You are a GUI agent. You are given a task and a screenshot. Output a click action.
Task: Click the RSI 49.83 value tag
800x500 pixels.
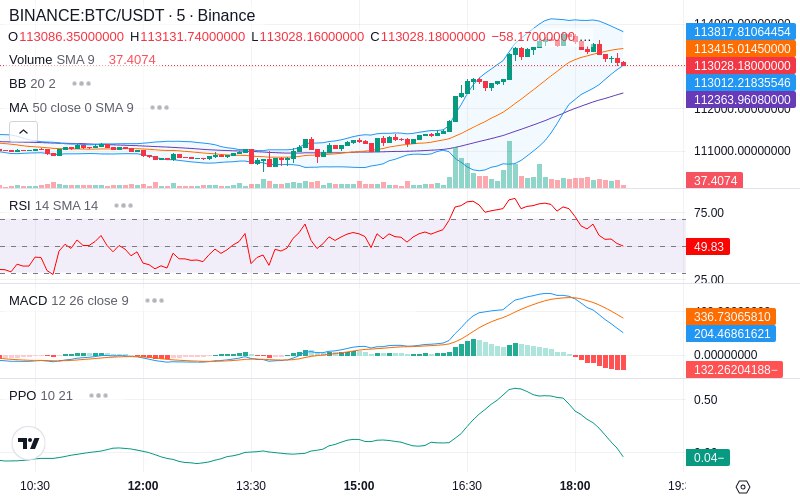click(x=708, y=246)
